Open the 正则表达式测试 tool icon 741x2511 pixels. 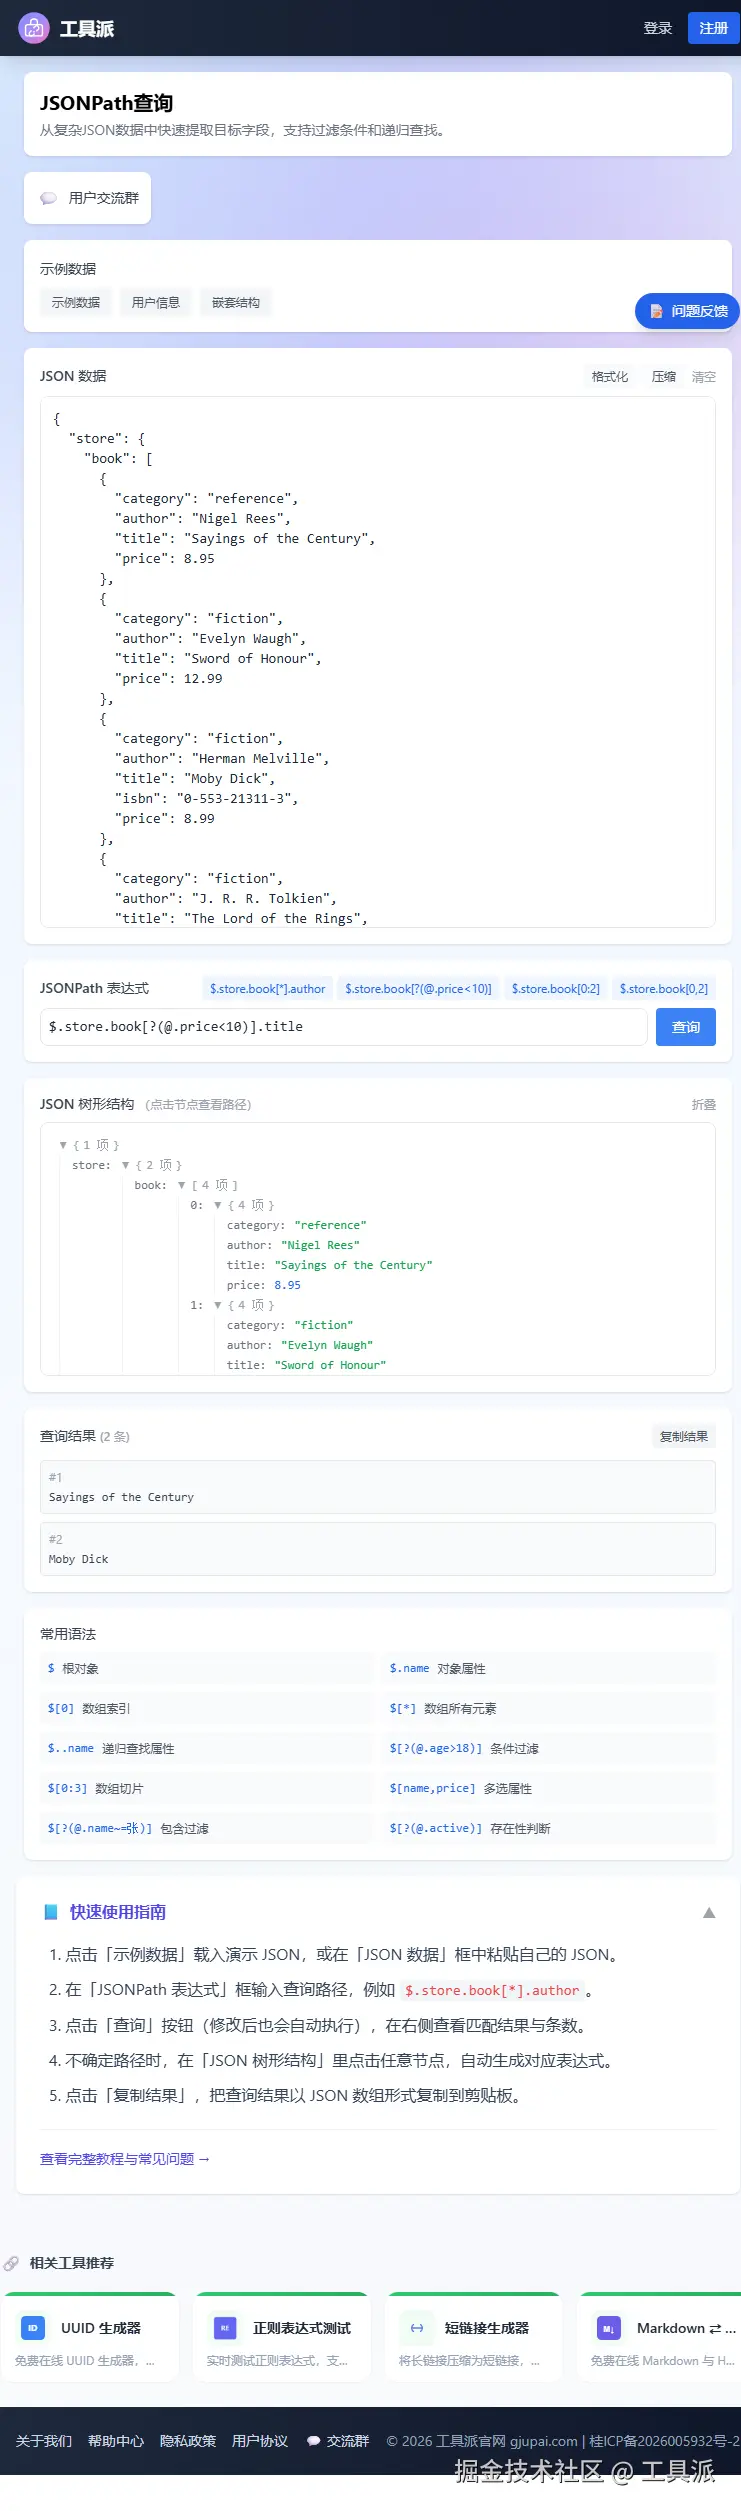225,2328
